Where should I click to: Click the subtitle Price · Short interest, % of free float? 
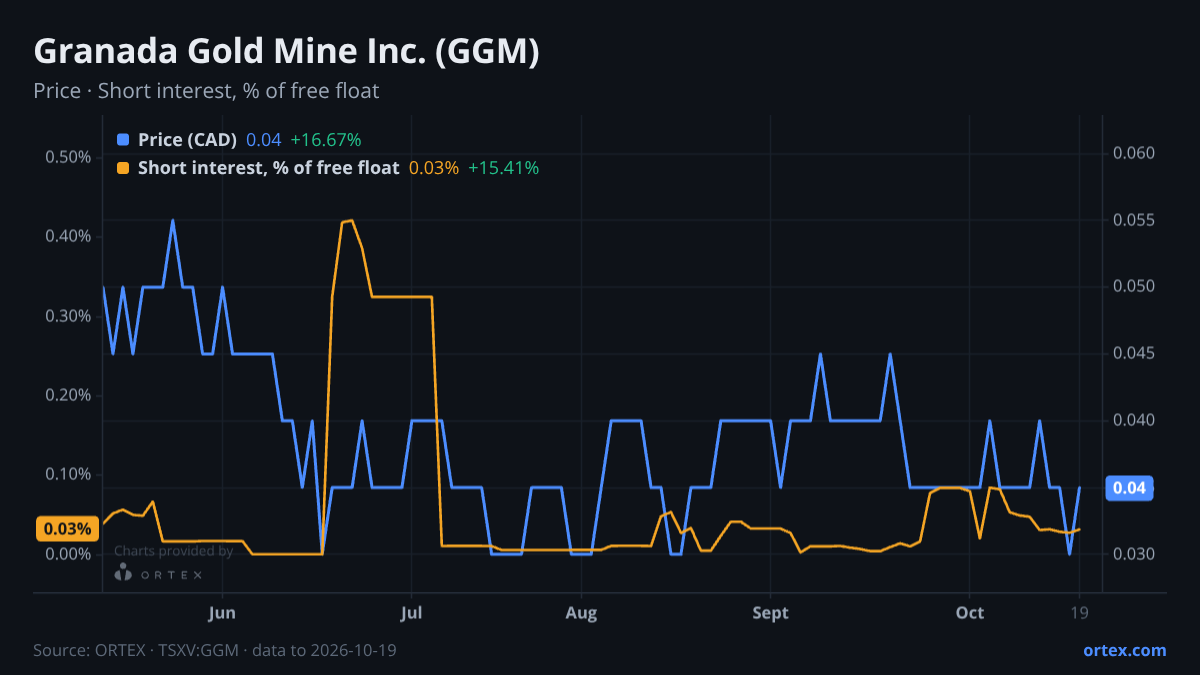(x=206, y=91)
